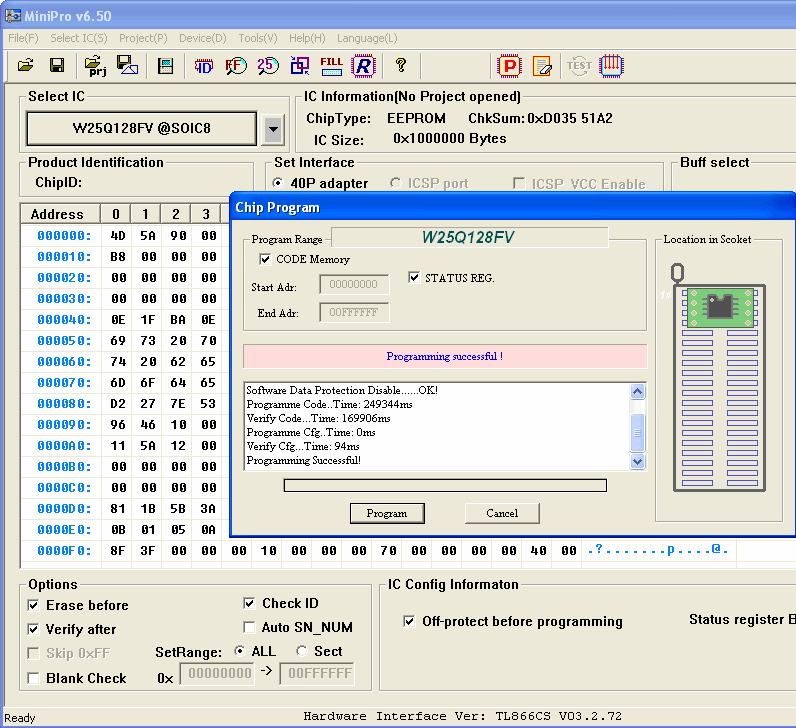Select the Sect range radio button
Image resolution: width=796 pixels, height=728 pixels.
click(x=302, y=651)
